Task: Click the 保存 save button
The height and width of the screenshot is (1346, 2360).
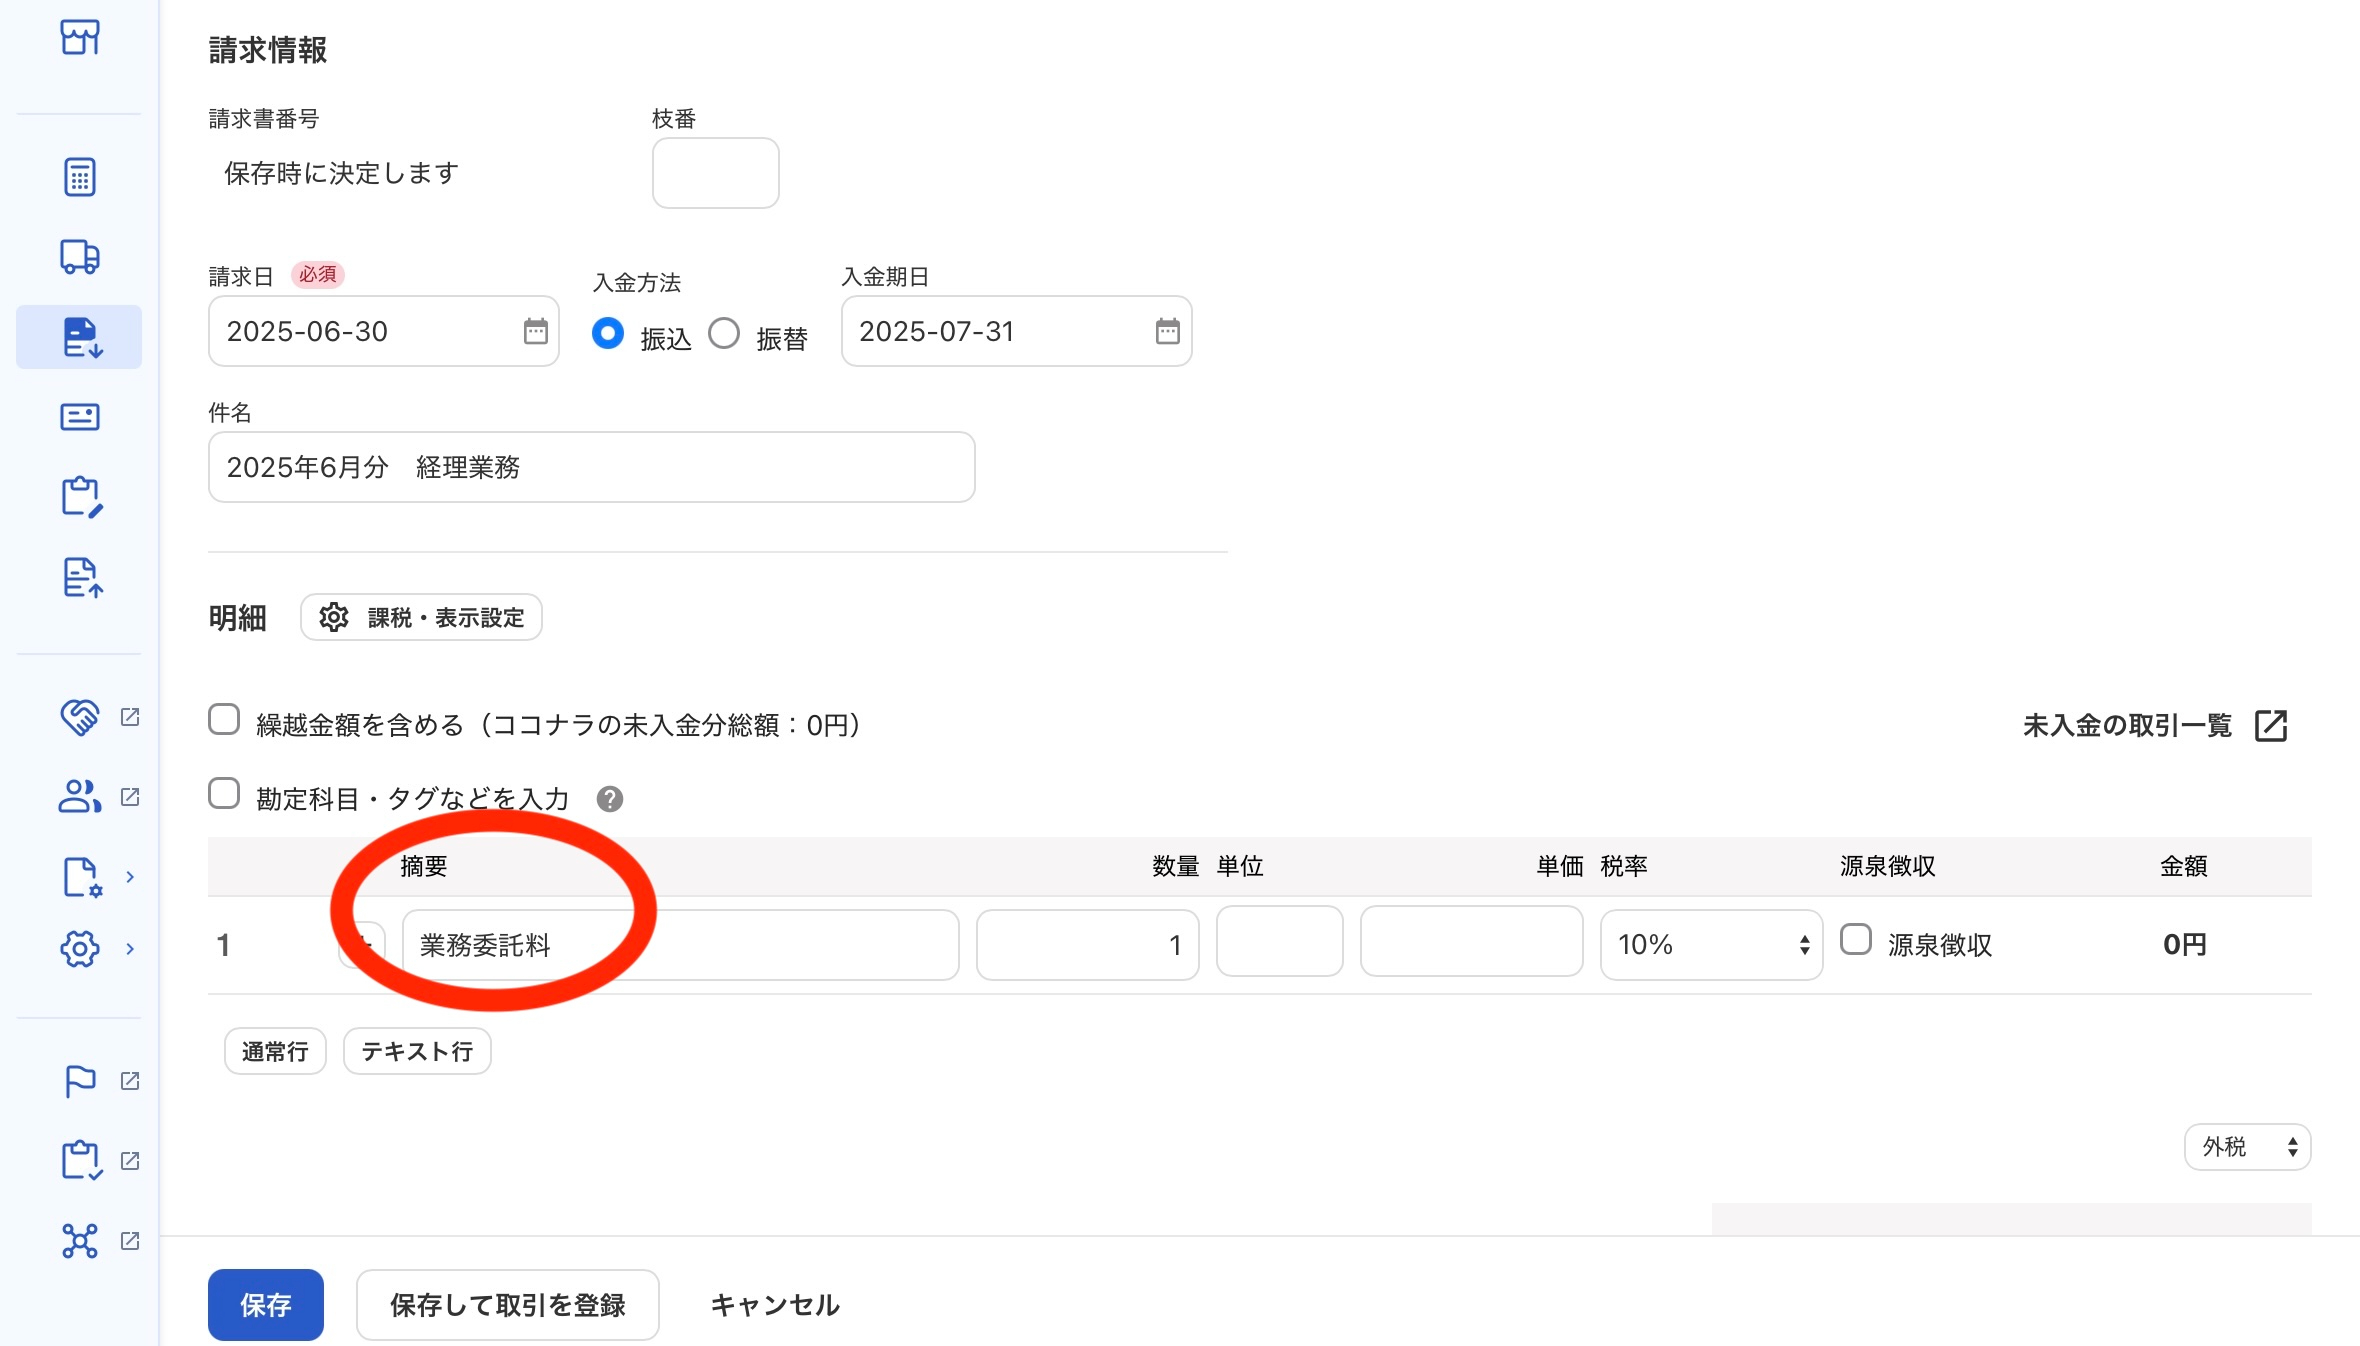Action: pos(265,1305)
